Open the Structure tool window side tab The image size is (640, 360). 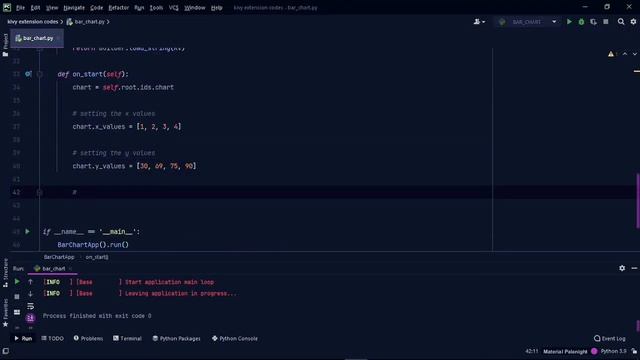(5, 273)
